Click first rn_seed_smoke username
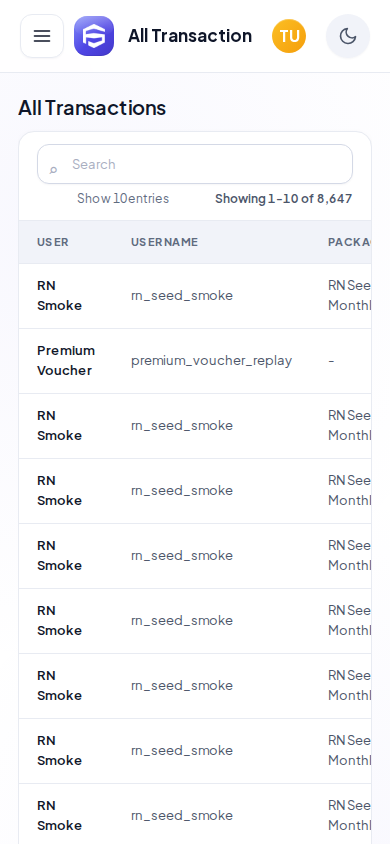This screenshot has height=844, width=390. click(182, 296)
